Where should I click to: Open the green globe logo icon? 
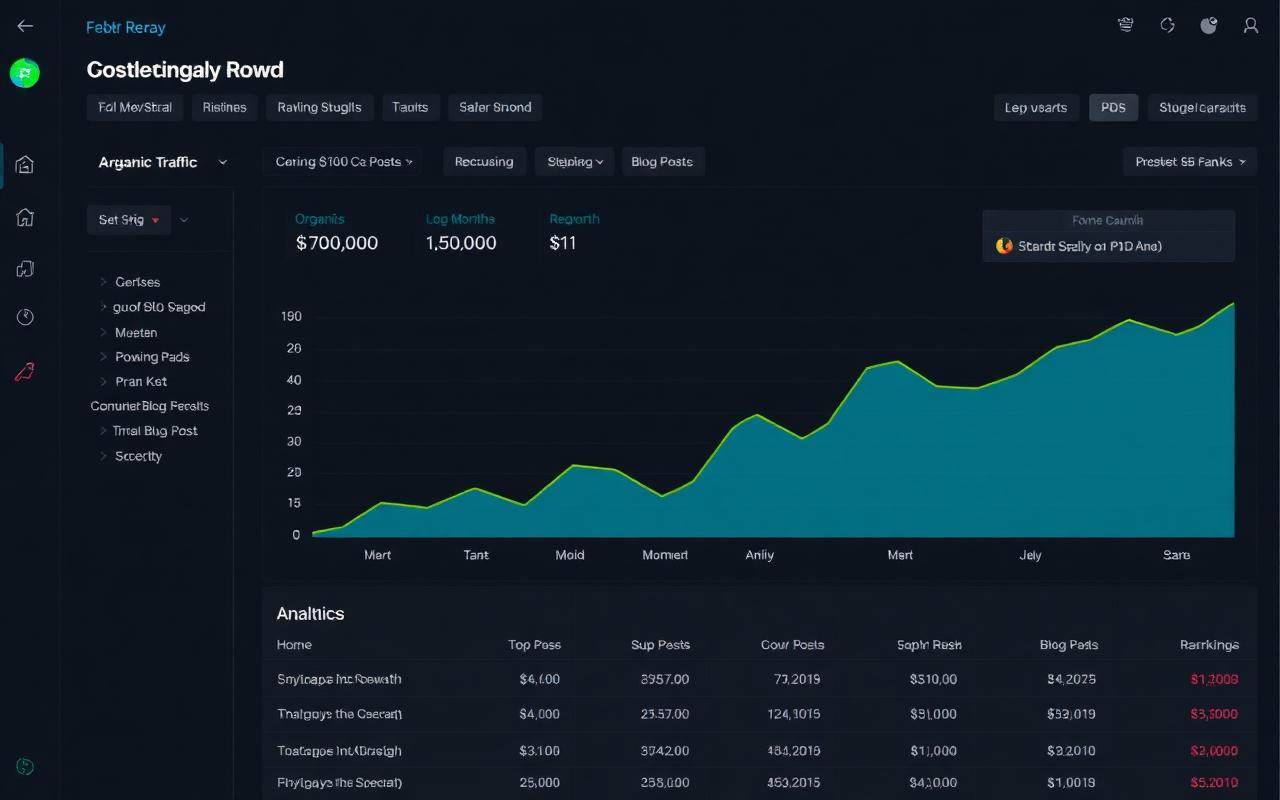pos(25,73)
